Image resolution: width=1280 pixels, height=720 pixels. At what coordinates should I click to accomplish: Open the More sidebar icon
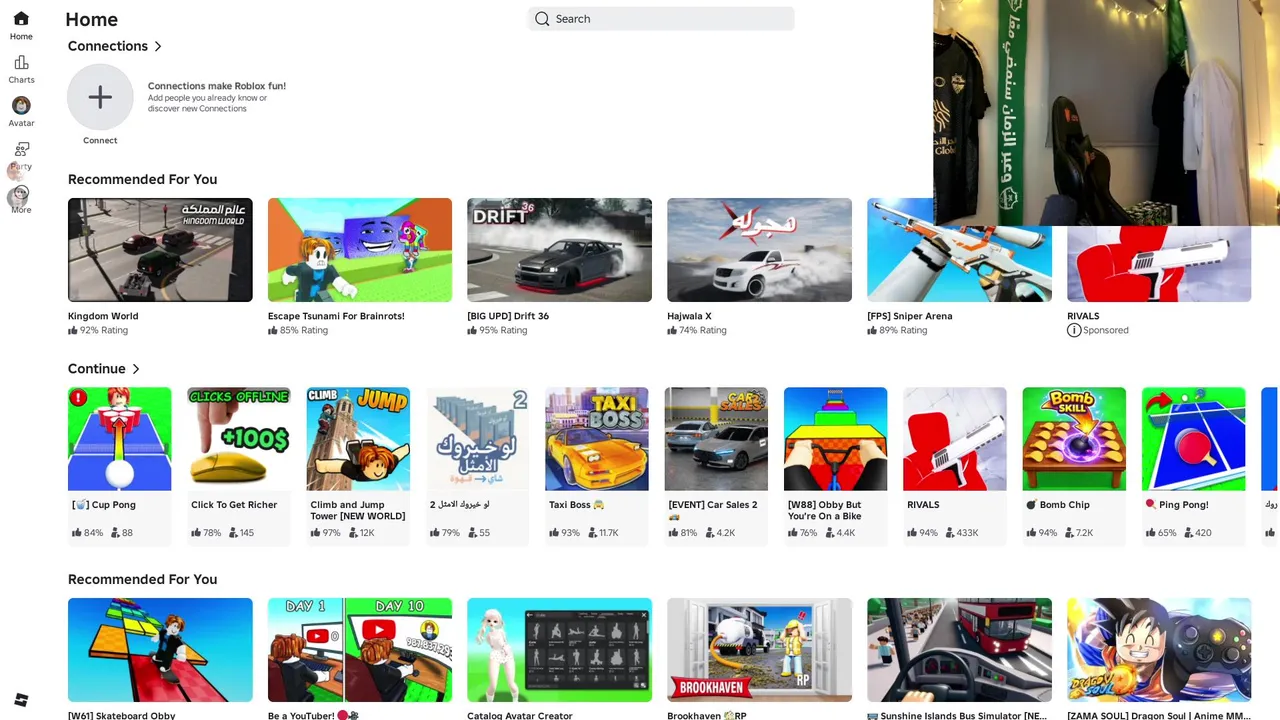point(21,193)
